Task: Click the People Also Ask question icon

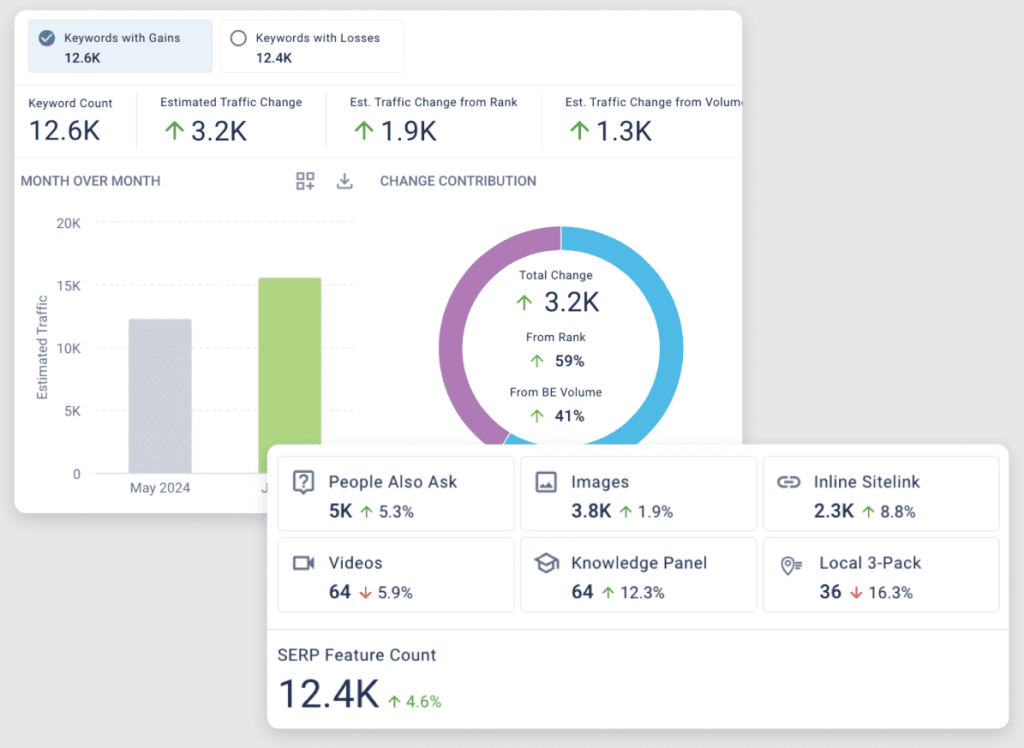Action: pyautogui.click(x=303, y=482)
